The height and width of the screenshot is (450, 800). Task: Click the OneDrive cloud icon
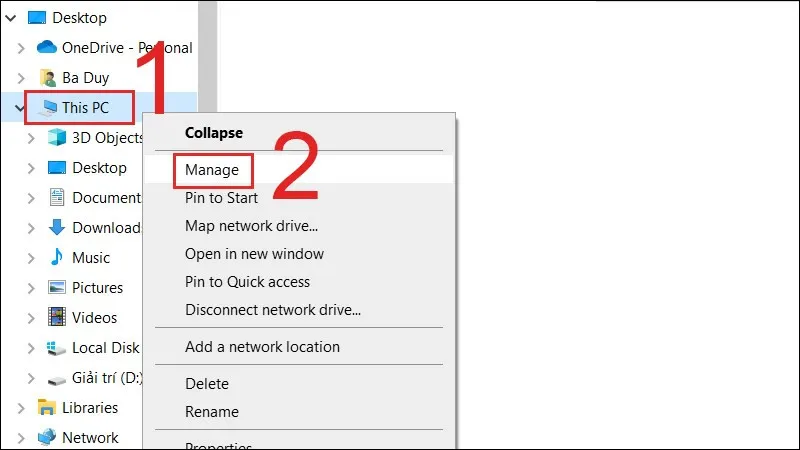pos(47,48)
